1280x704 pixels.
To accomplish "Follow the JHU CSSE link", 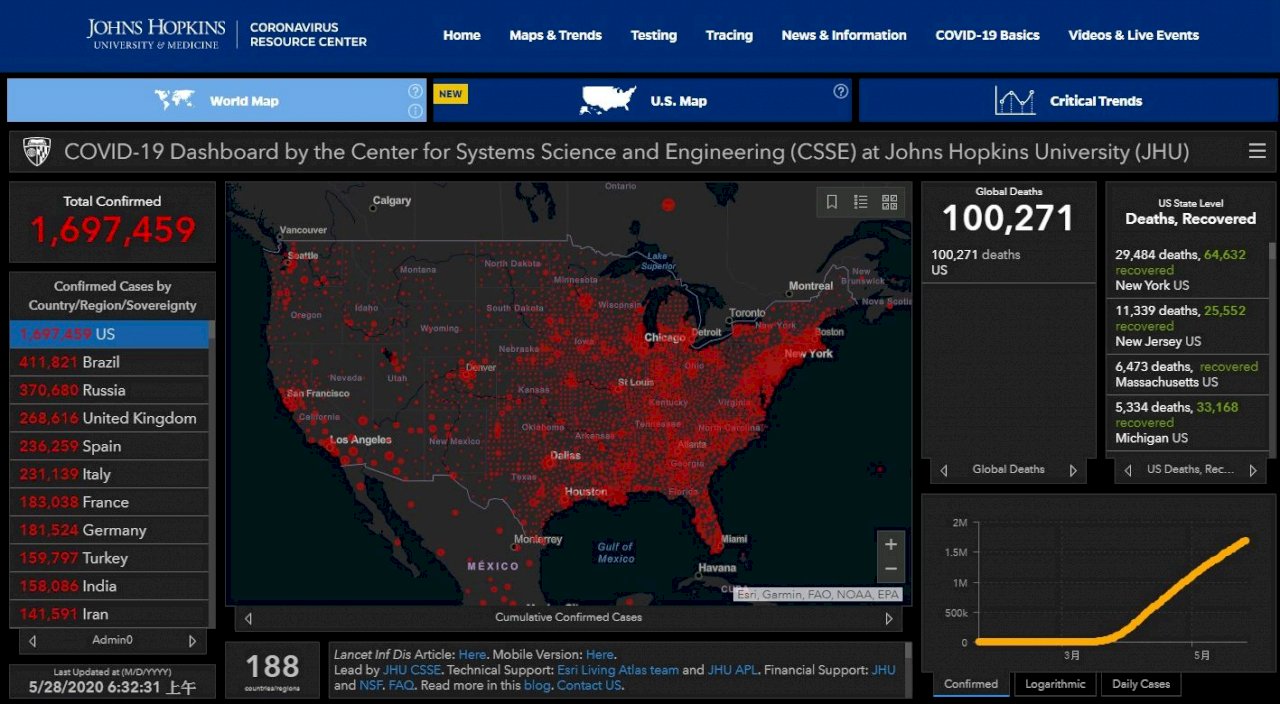I will click(411, 670).
